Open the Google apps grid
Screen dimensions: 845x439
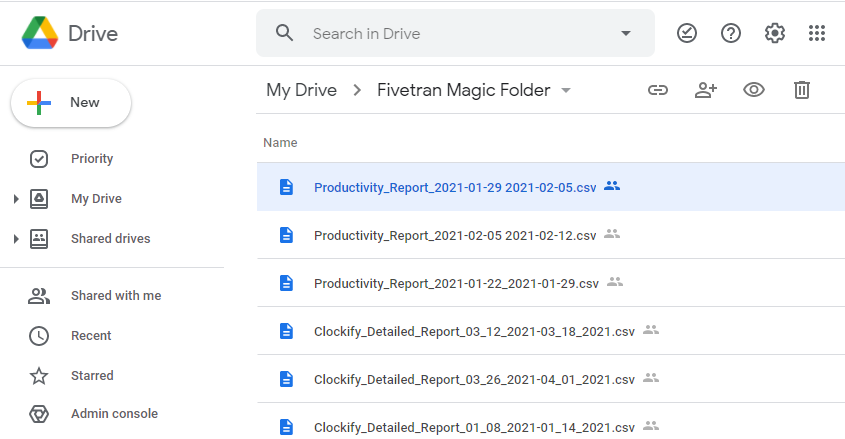817,33
